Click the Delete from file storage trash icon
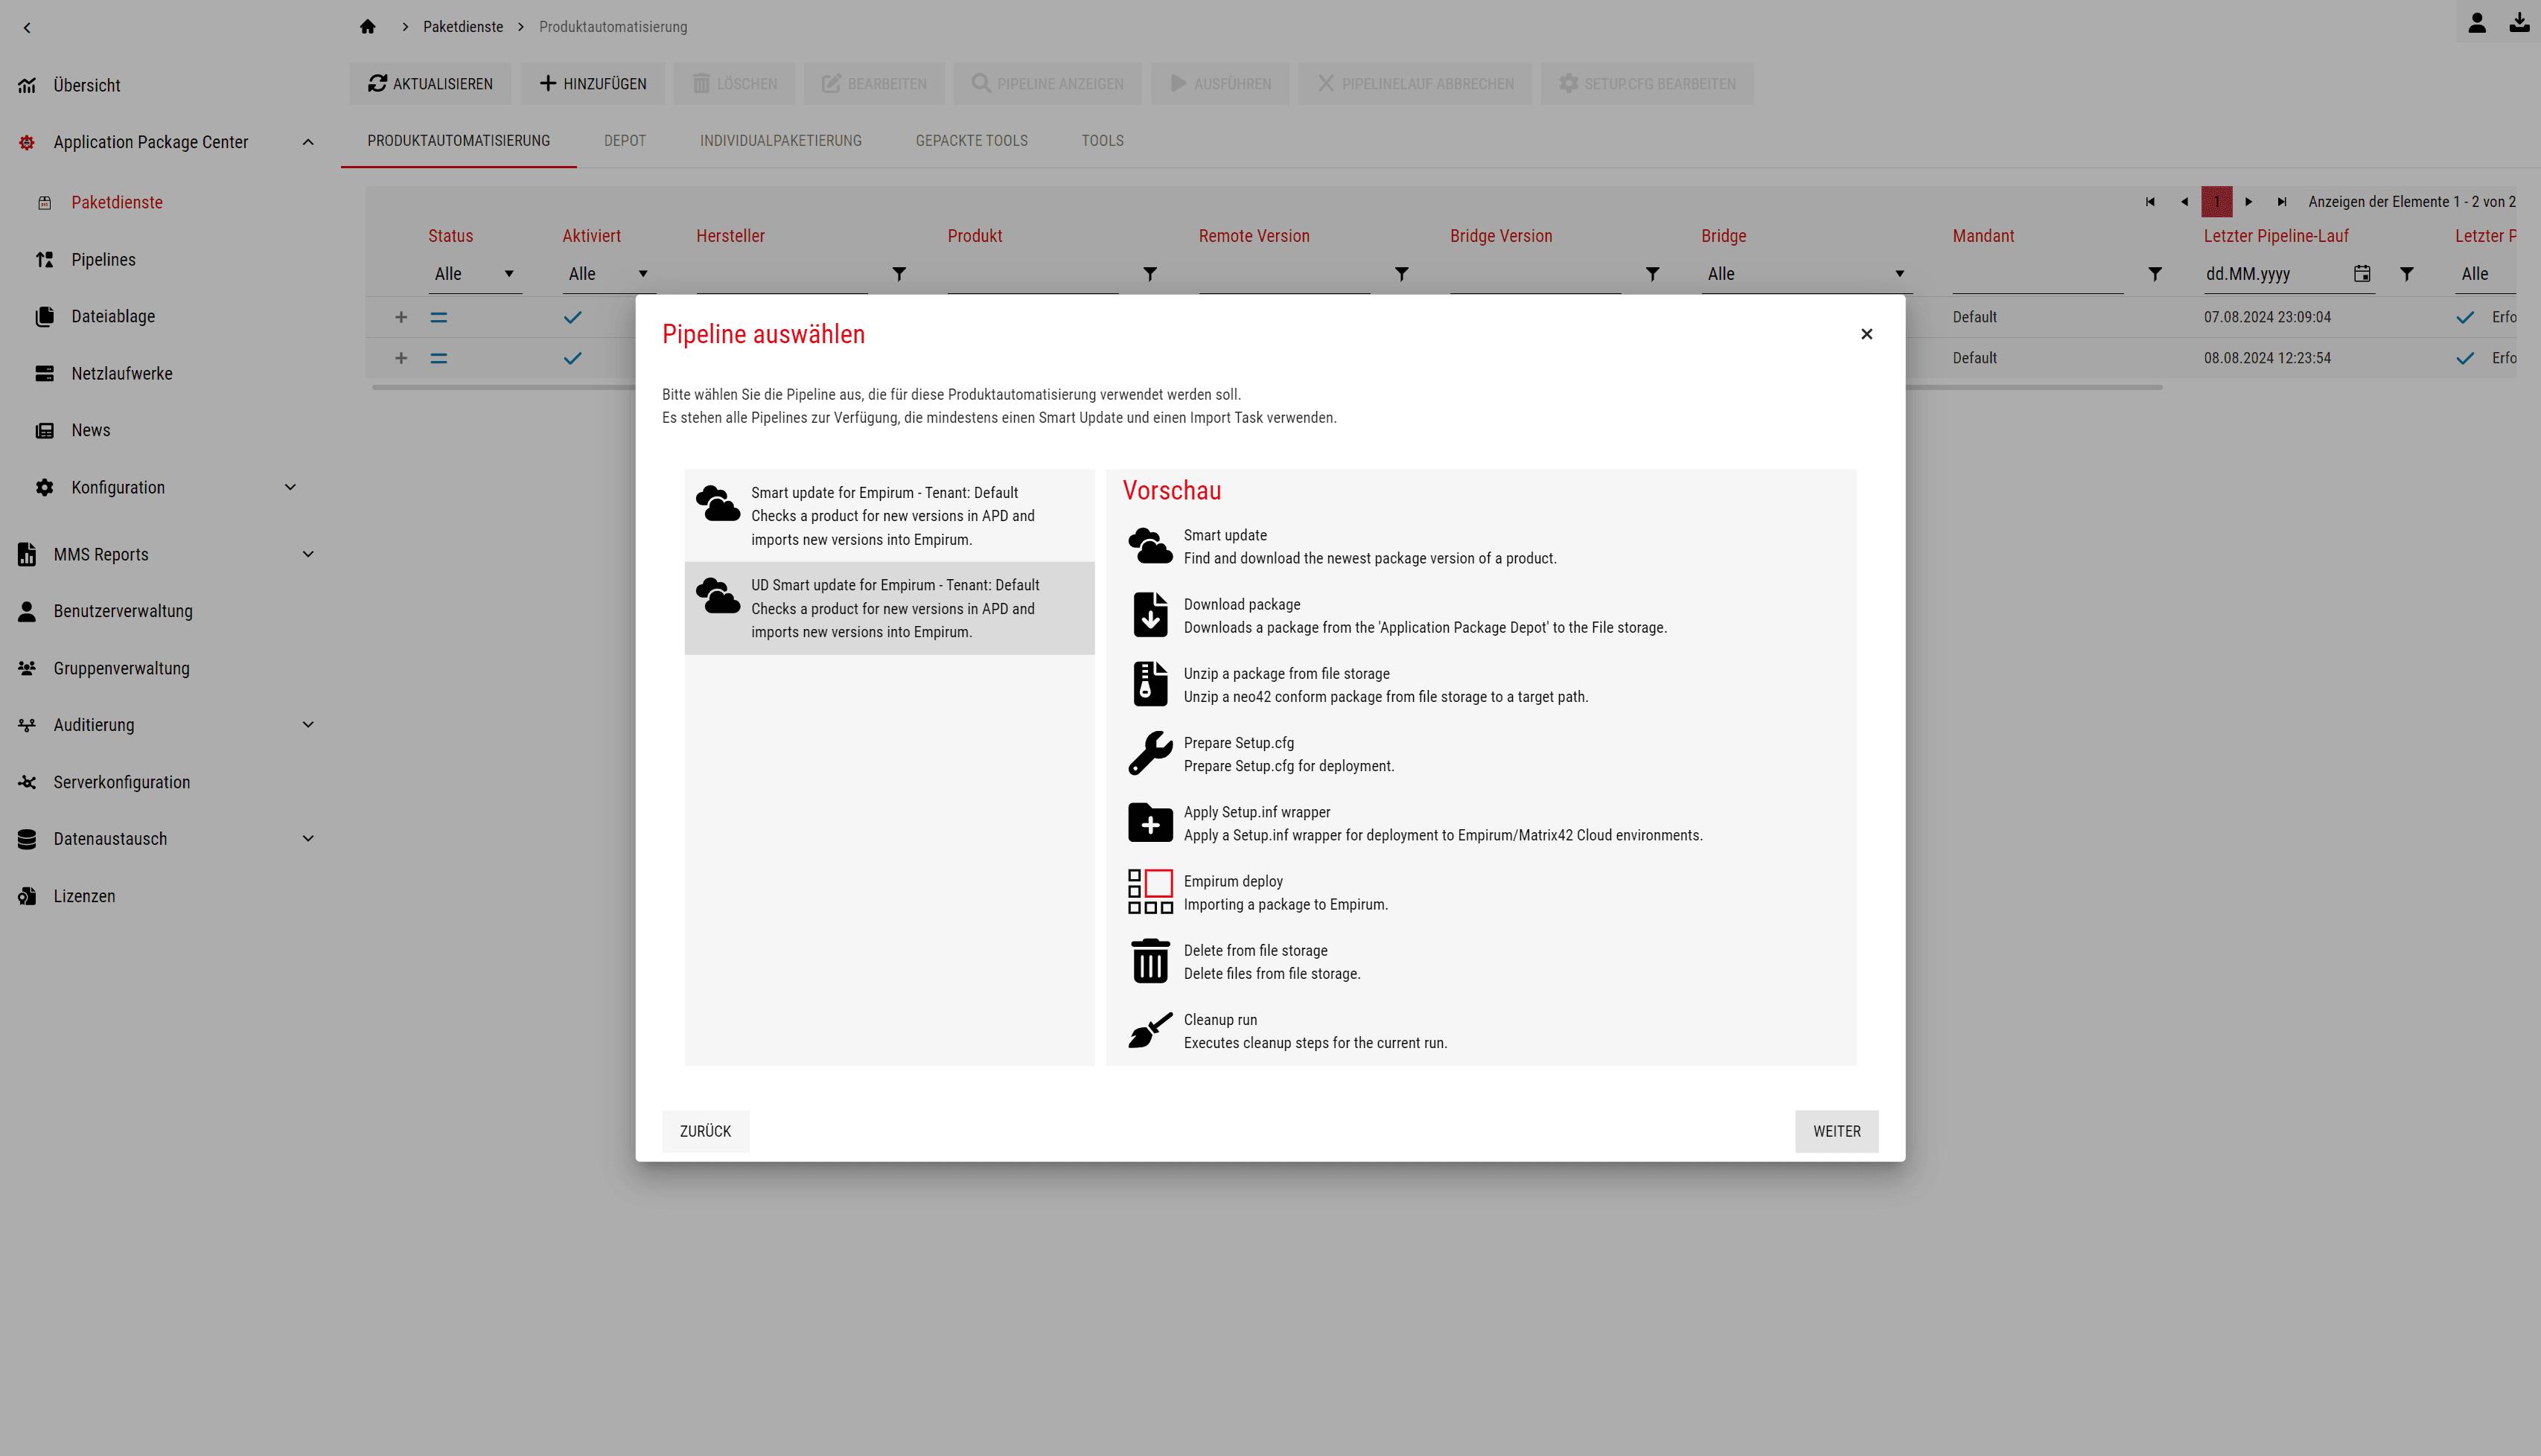The height and width of the screenshot is (1456, 2541). (x=1150, y=961)
